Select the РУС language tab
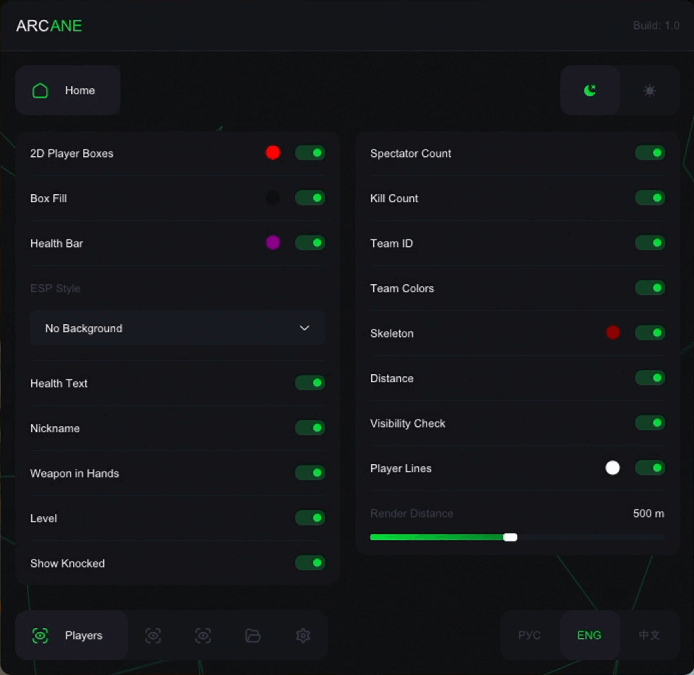Image resolution: width=694 pixels, height=675 pixels. 530,636
